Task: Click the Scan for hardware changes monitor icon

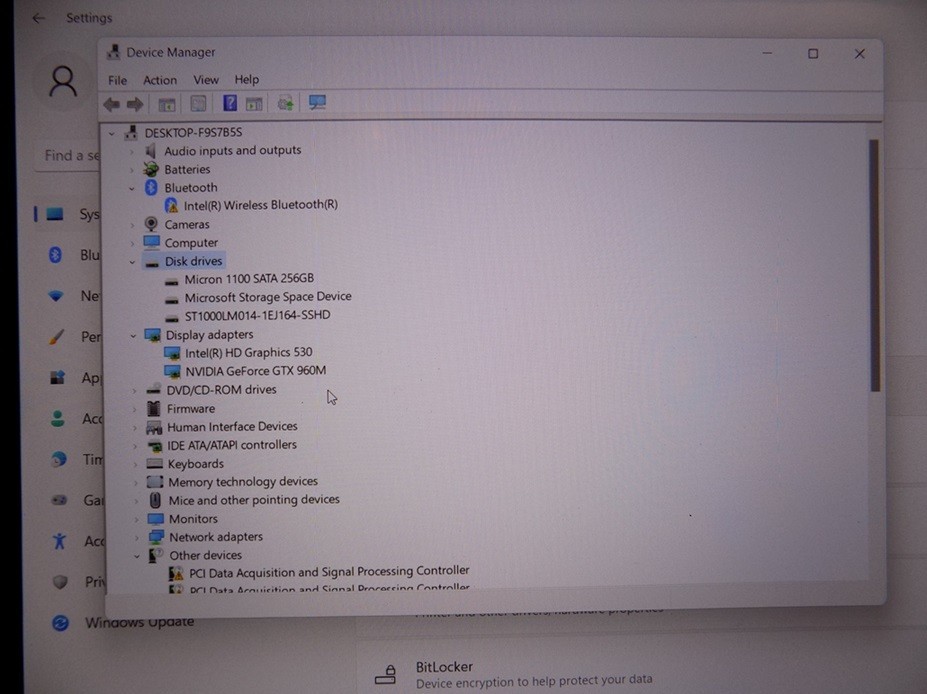Action: [317, 103]
